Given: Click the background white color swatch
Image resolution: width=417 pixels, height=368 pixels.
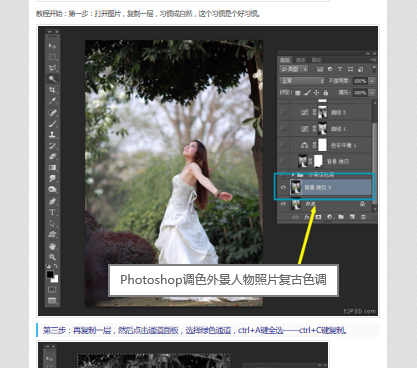Looking at the screenshot, I should 56,279.
